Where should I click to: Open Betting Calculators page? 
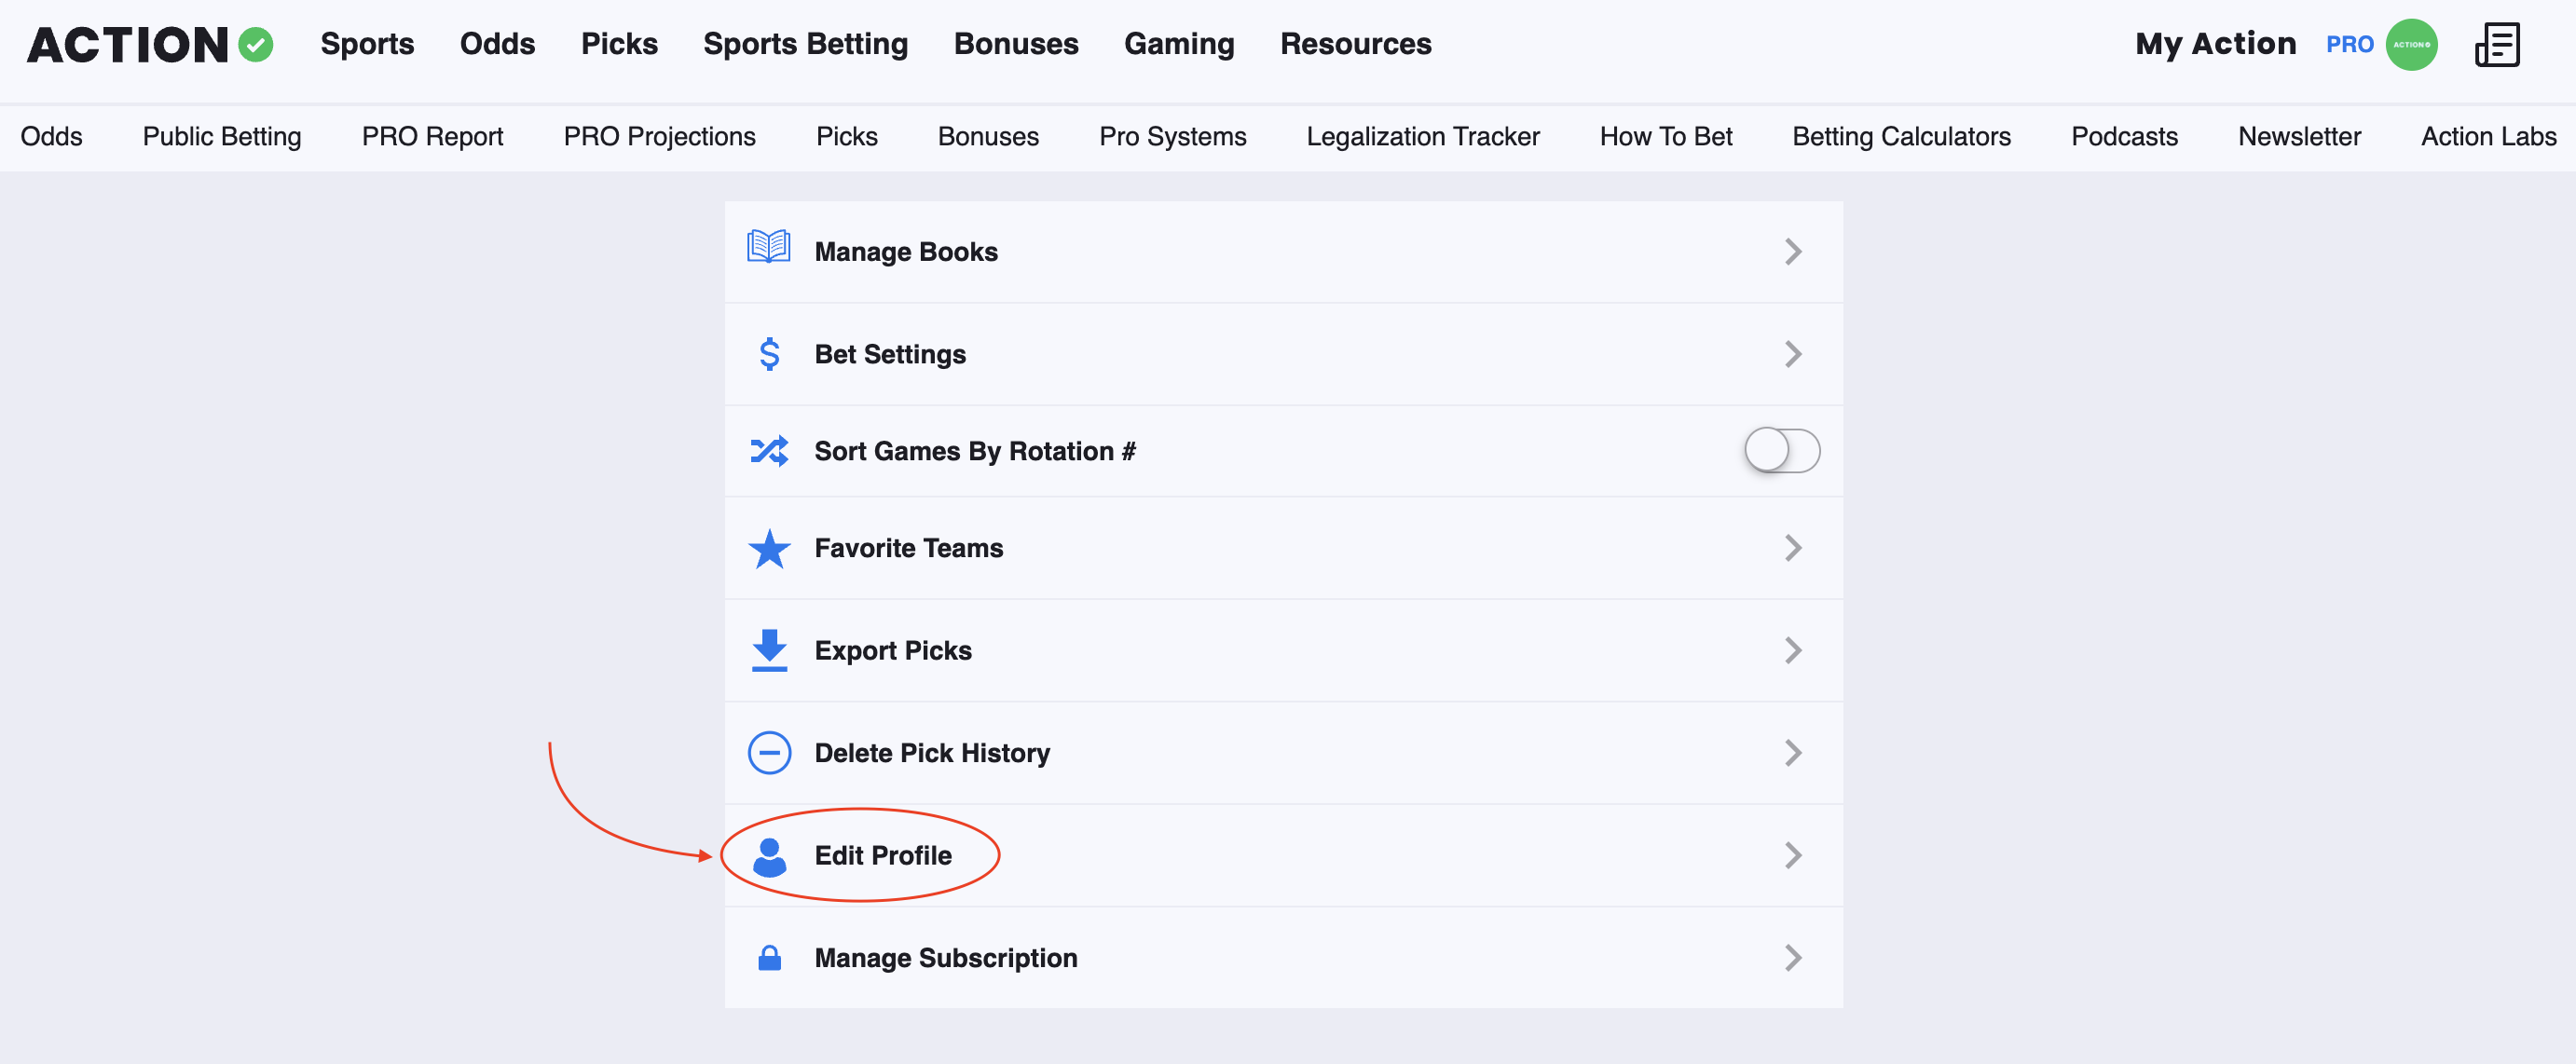point(1901,137)
